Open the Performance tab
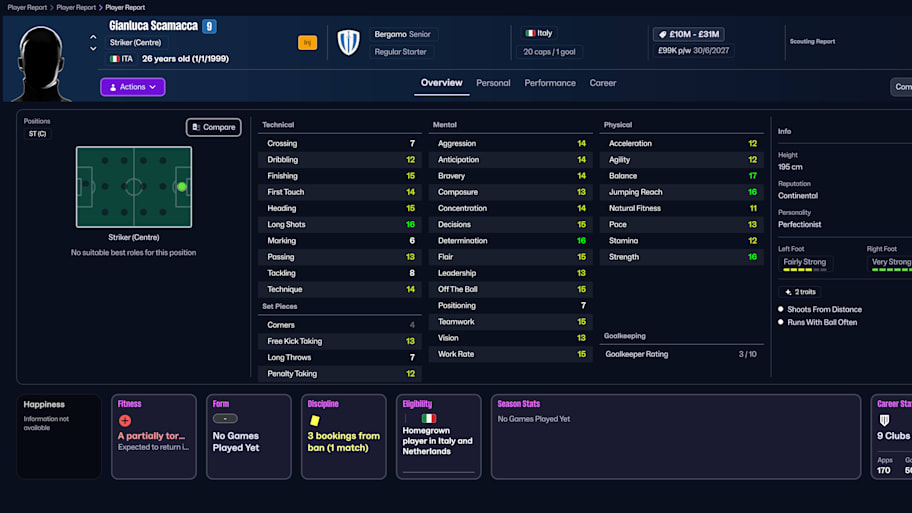Viewport: 912px width, 513px height. pyautogui.click(x=550, y=83)
